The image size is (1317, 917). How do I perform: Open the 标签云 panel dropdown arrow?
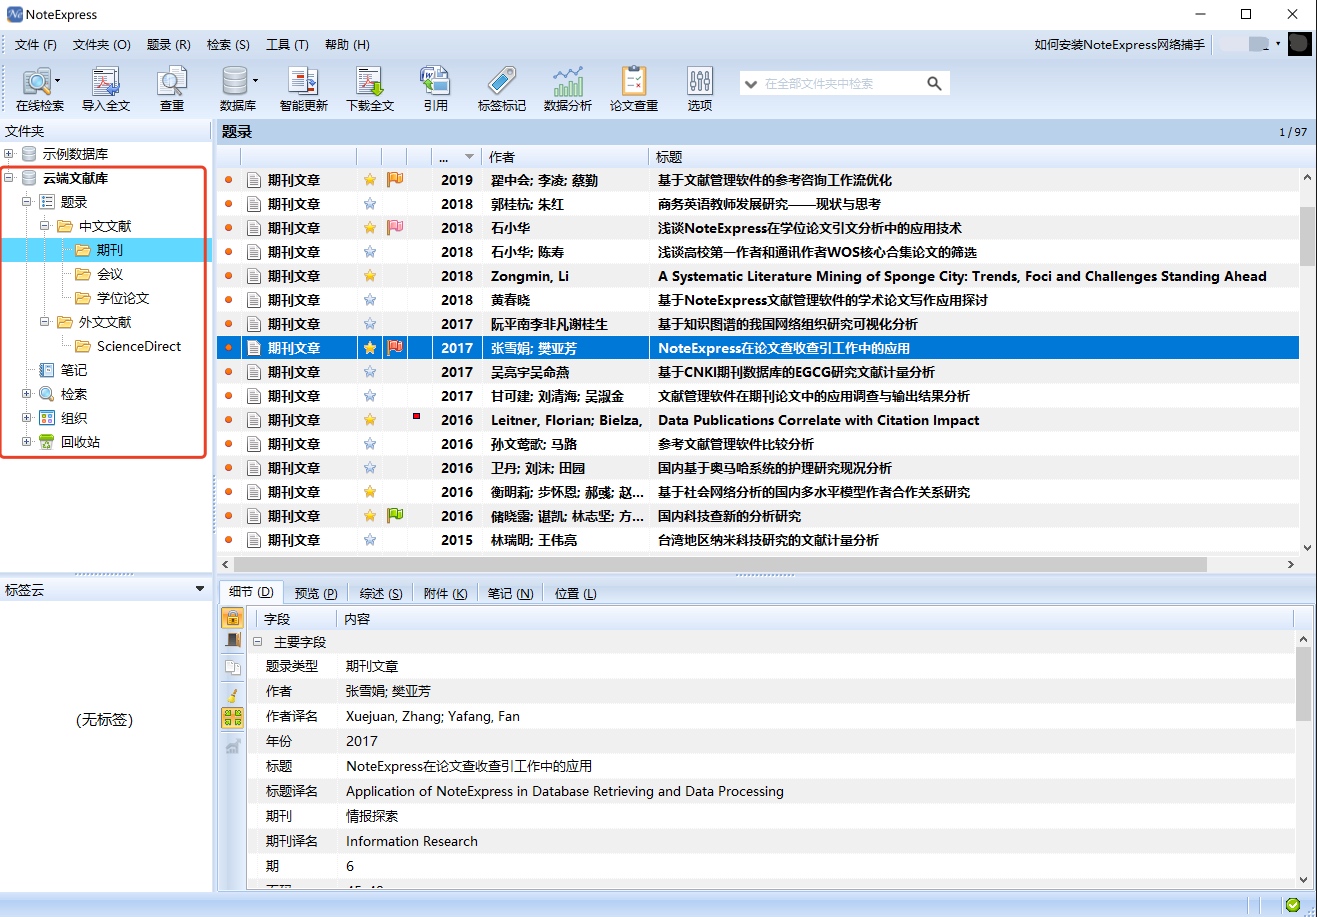point(200,590)
